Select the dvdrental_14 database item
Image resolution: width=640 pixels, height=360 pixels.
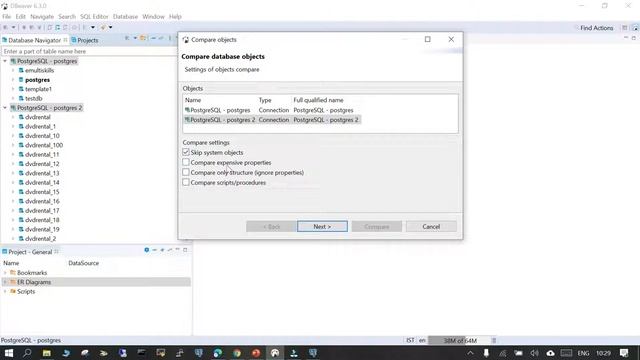point(42,183)
